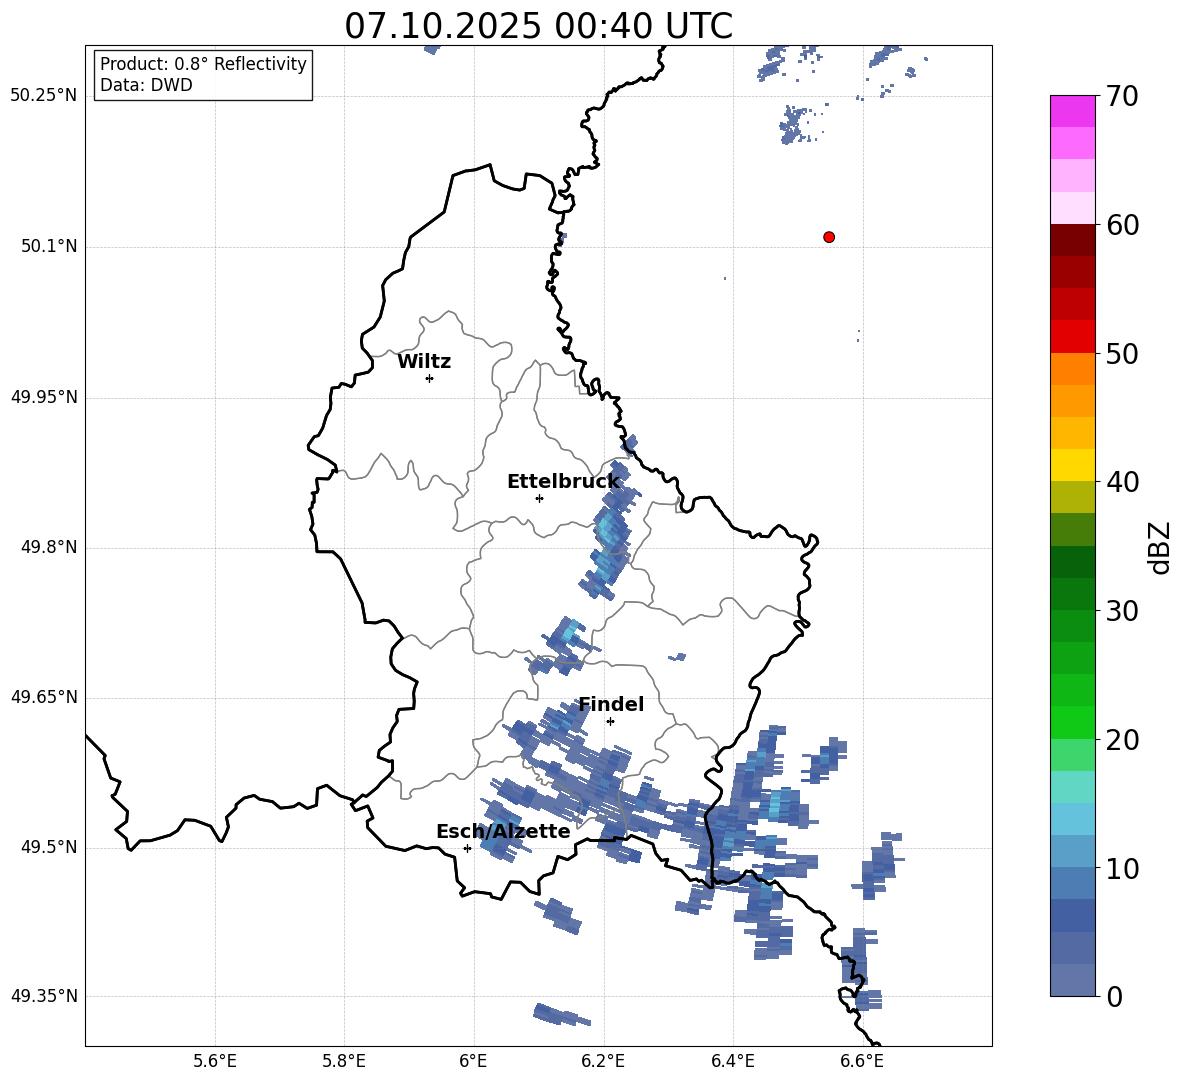Image resolution: width=1184 pixels, height=1081 pixels.
Task: Pick the slate blue swatch just above 0 dBZ
Action: 1072,980
